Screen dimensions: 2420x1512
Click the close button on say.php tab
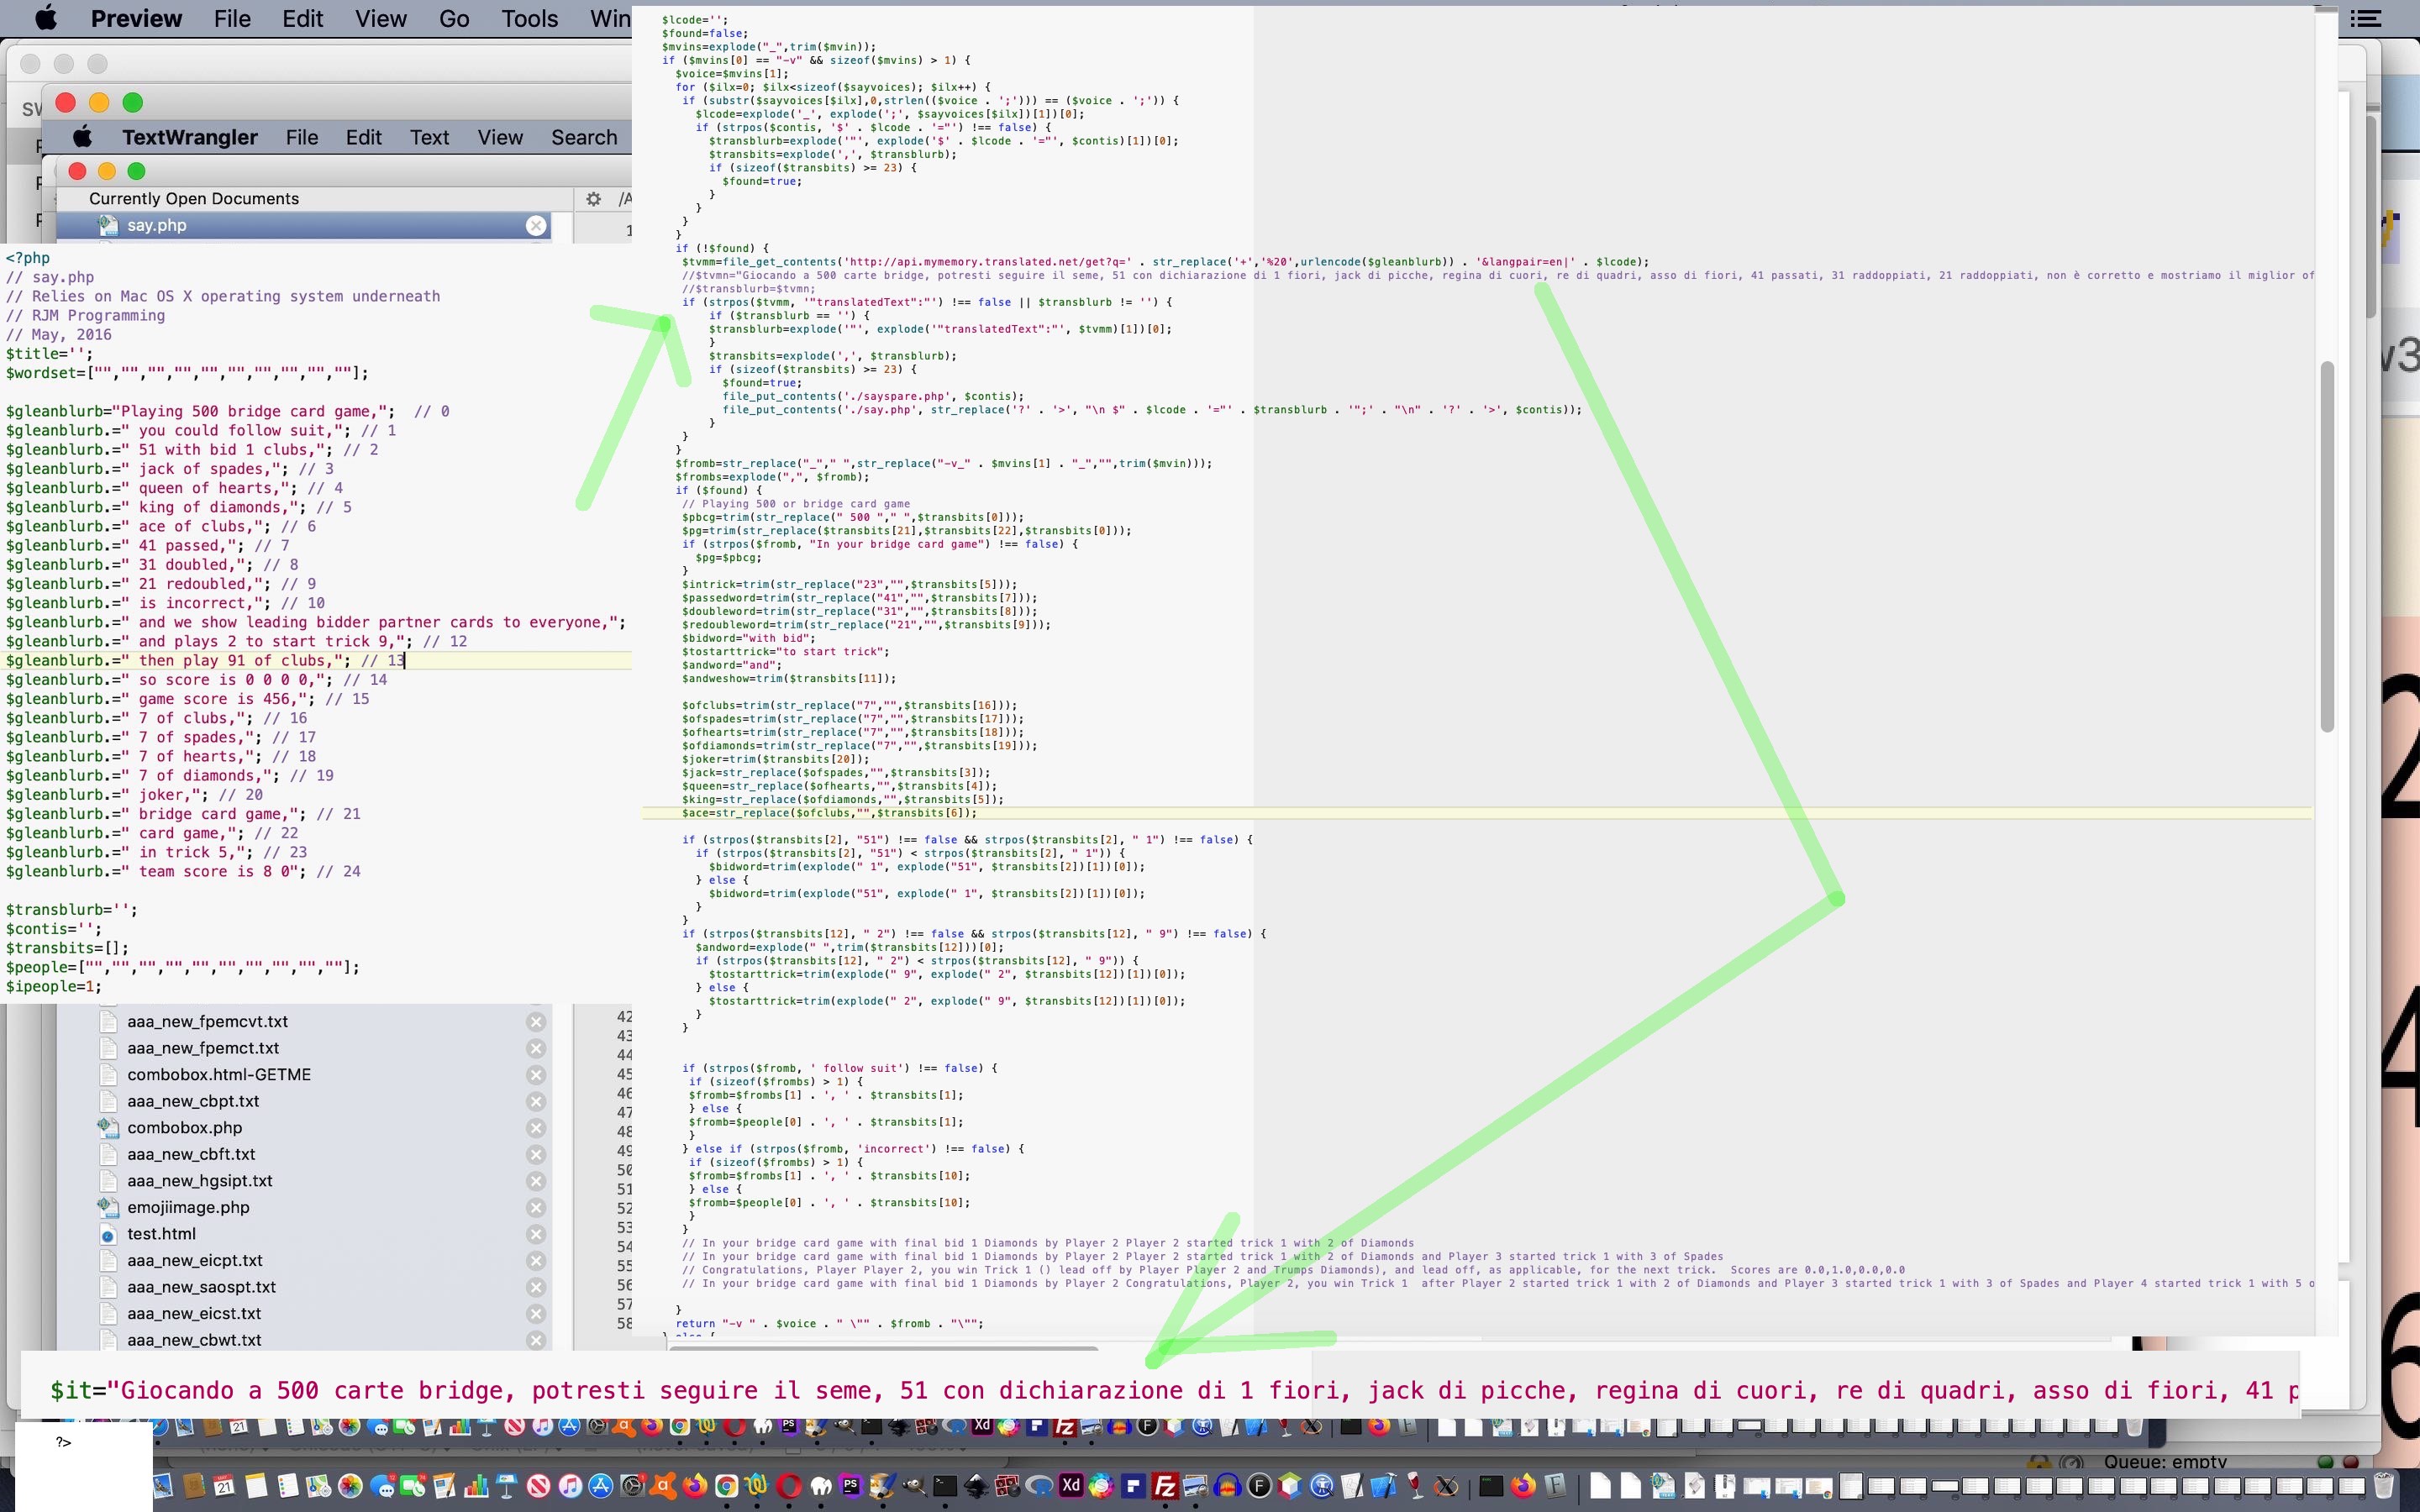539,225
